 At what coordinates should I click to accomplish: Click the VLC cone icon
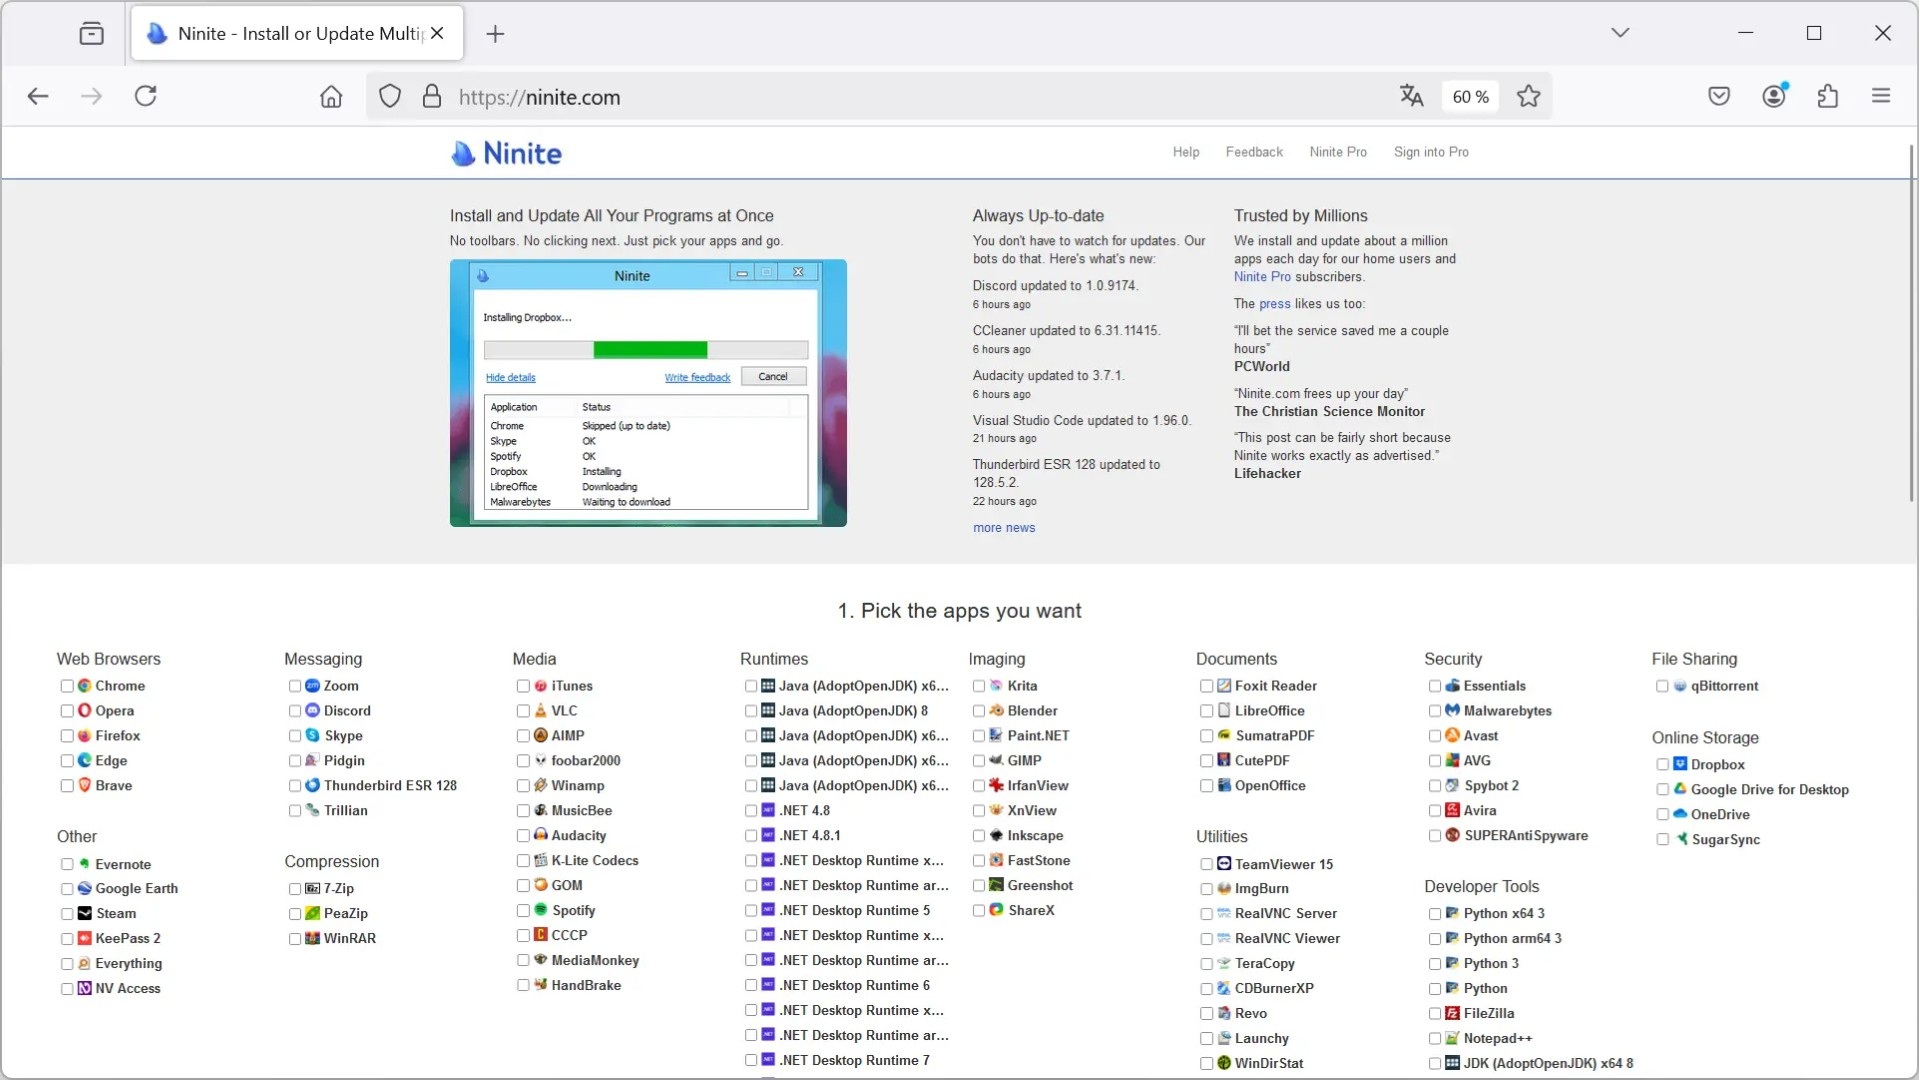click(x=541, y=711)
